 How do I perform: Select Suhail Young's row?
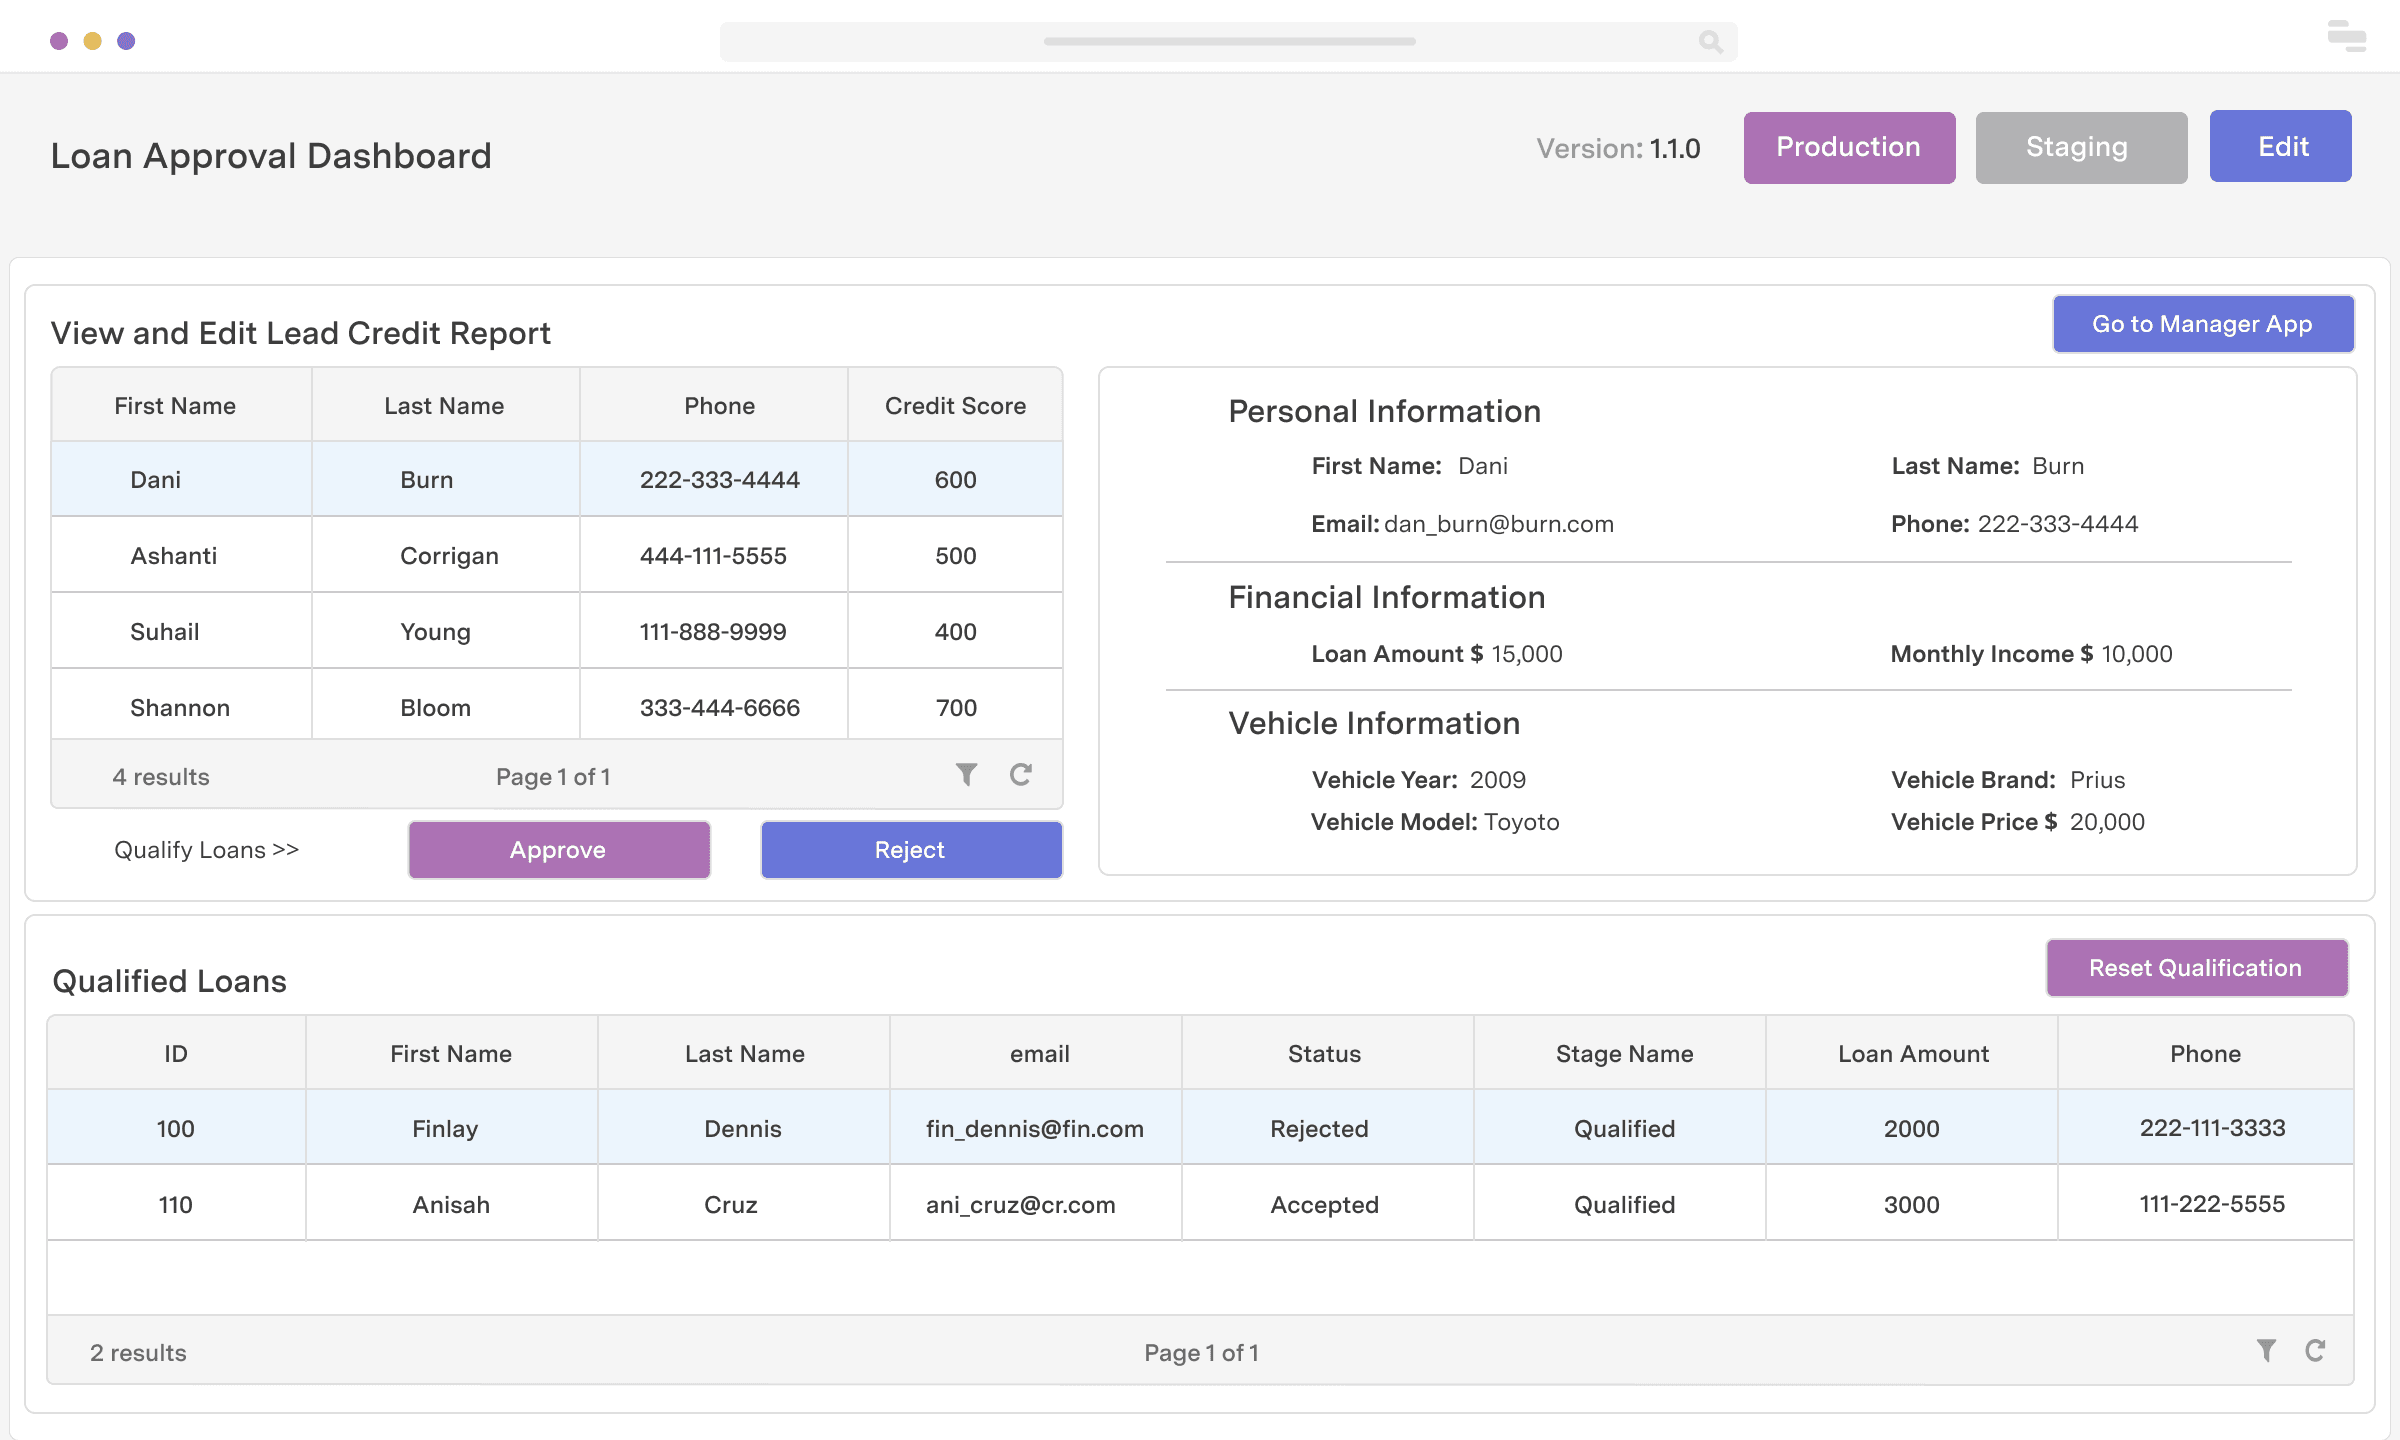tap(556, 631)
